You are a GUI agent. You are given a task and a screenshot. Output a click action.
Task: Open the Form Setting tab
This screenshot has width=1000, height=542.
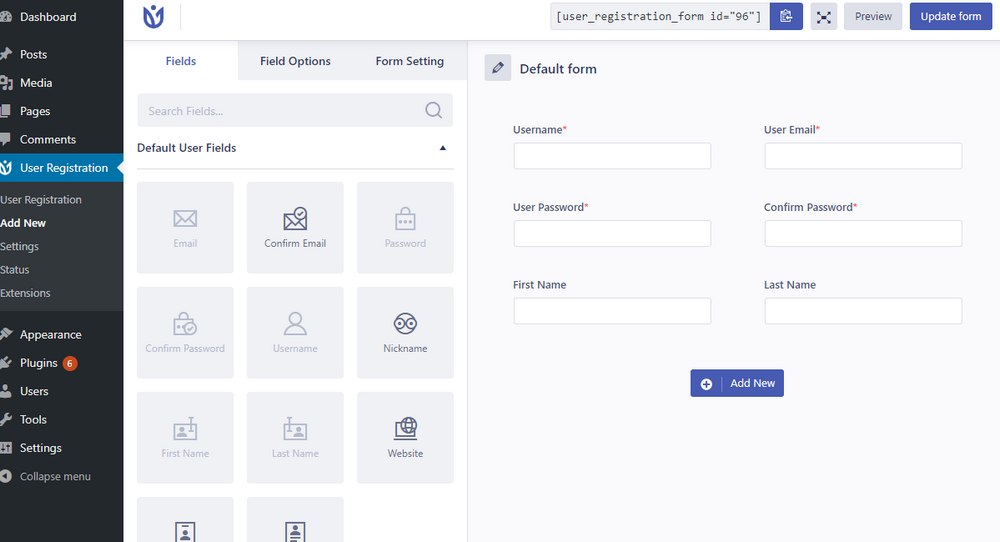[409, 61]
